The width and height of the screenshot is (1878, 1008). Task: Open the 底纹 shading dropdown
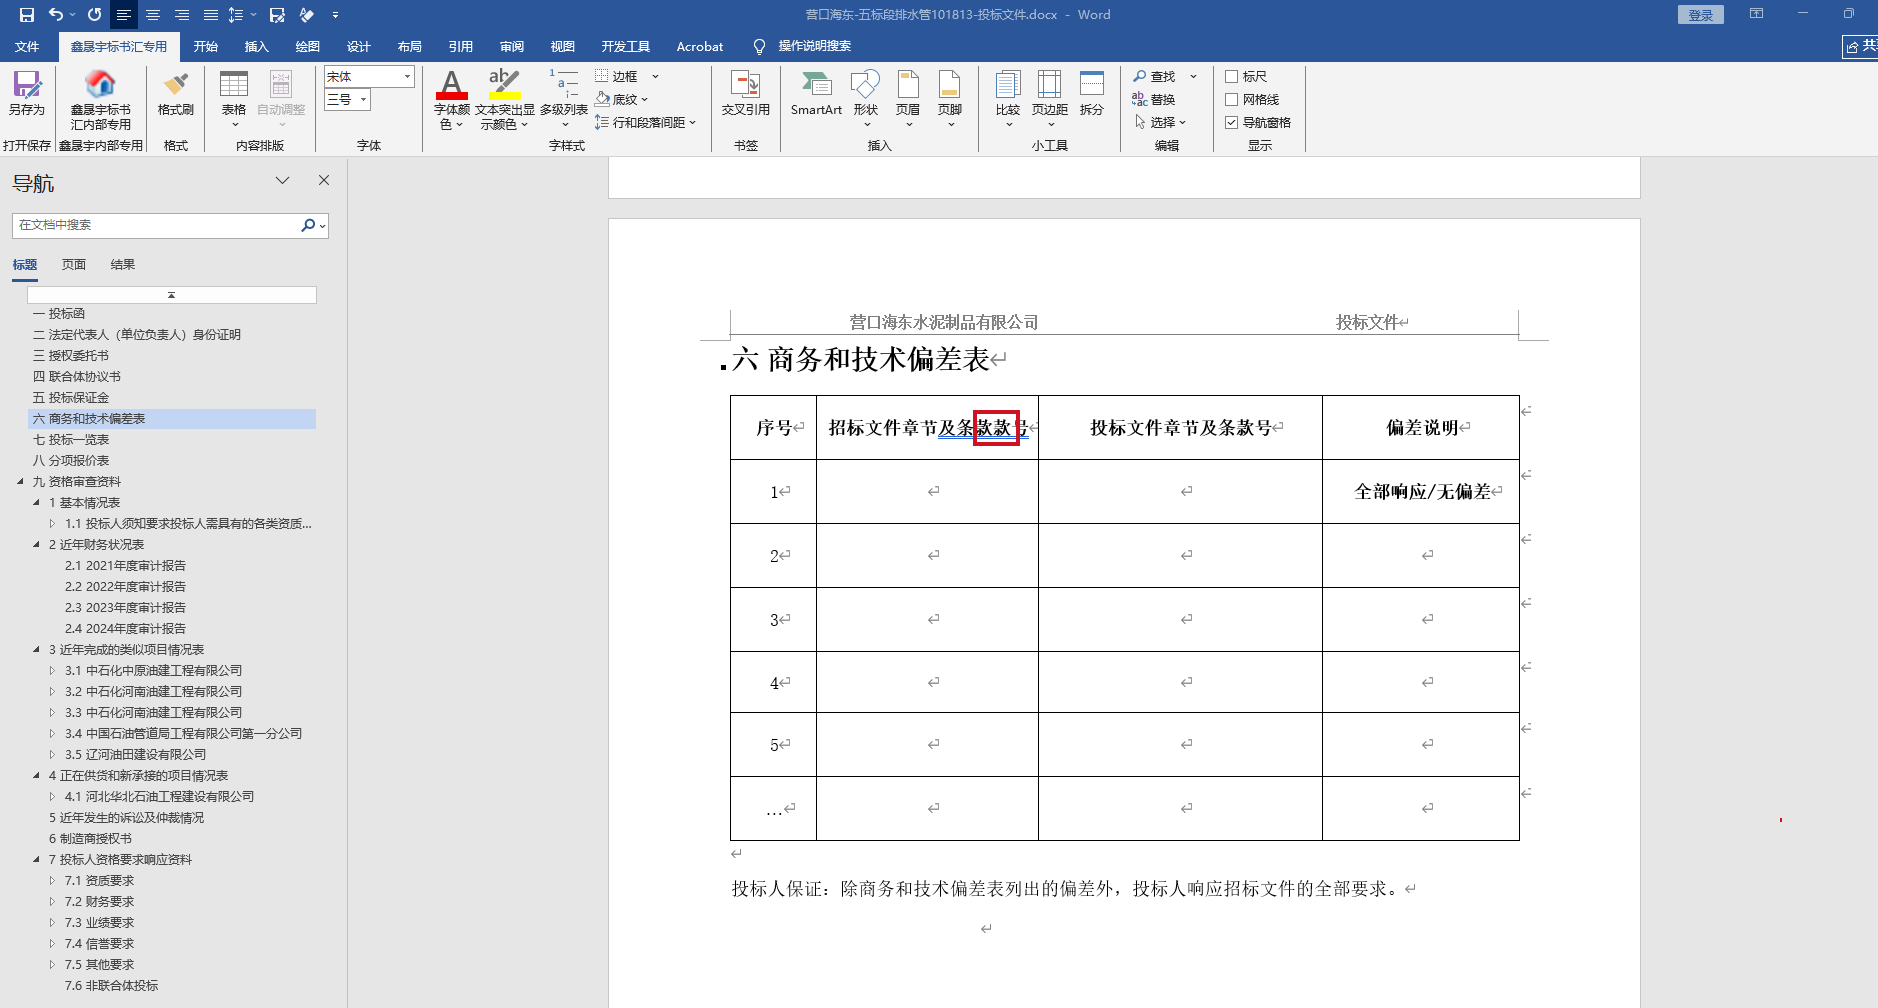(644, 99)
